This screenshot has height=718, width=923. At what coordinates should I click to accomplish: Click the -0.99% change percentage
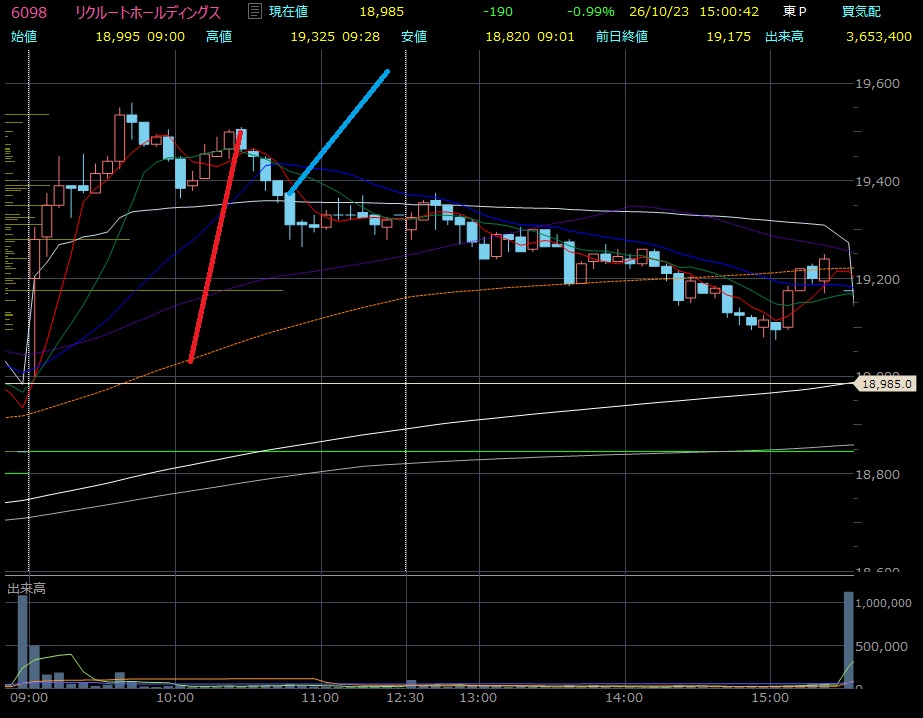590,12
